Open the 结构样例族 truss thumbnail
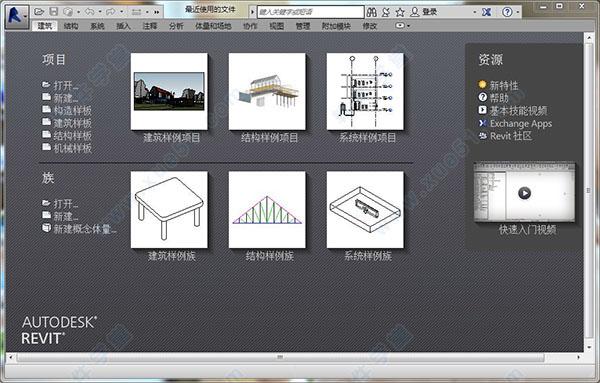 click(267, 210)
